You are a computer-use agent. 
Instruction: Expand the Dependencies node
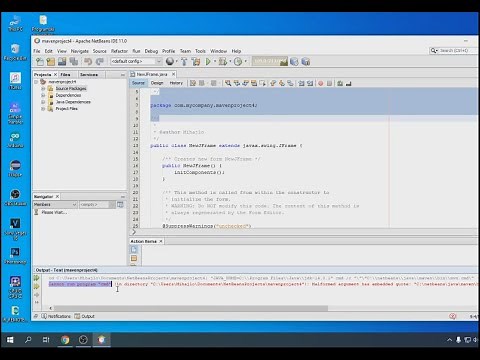43,95
